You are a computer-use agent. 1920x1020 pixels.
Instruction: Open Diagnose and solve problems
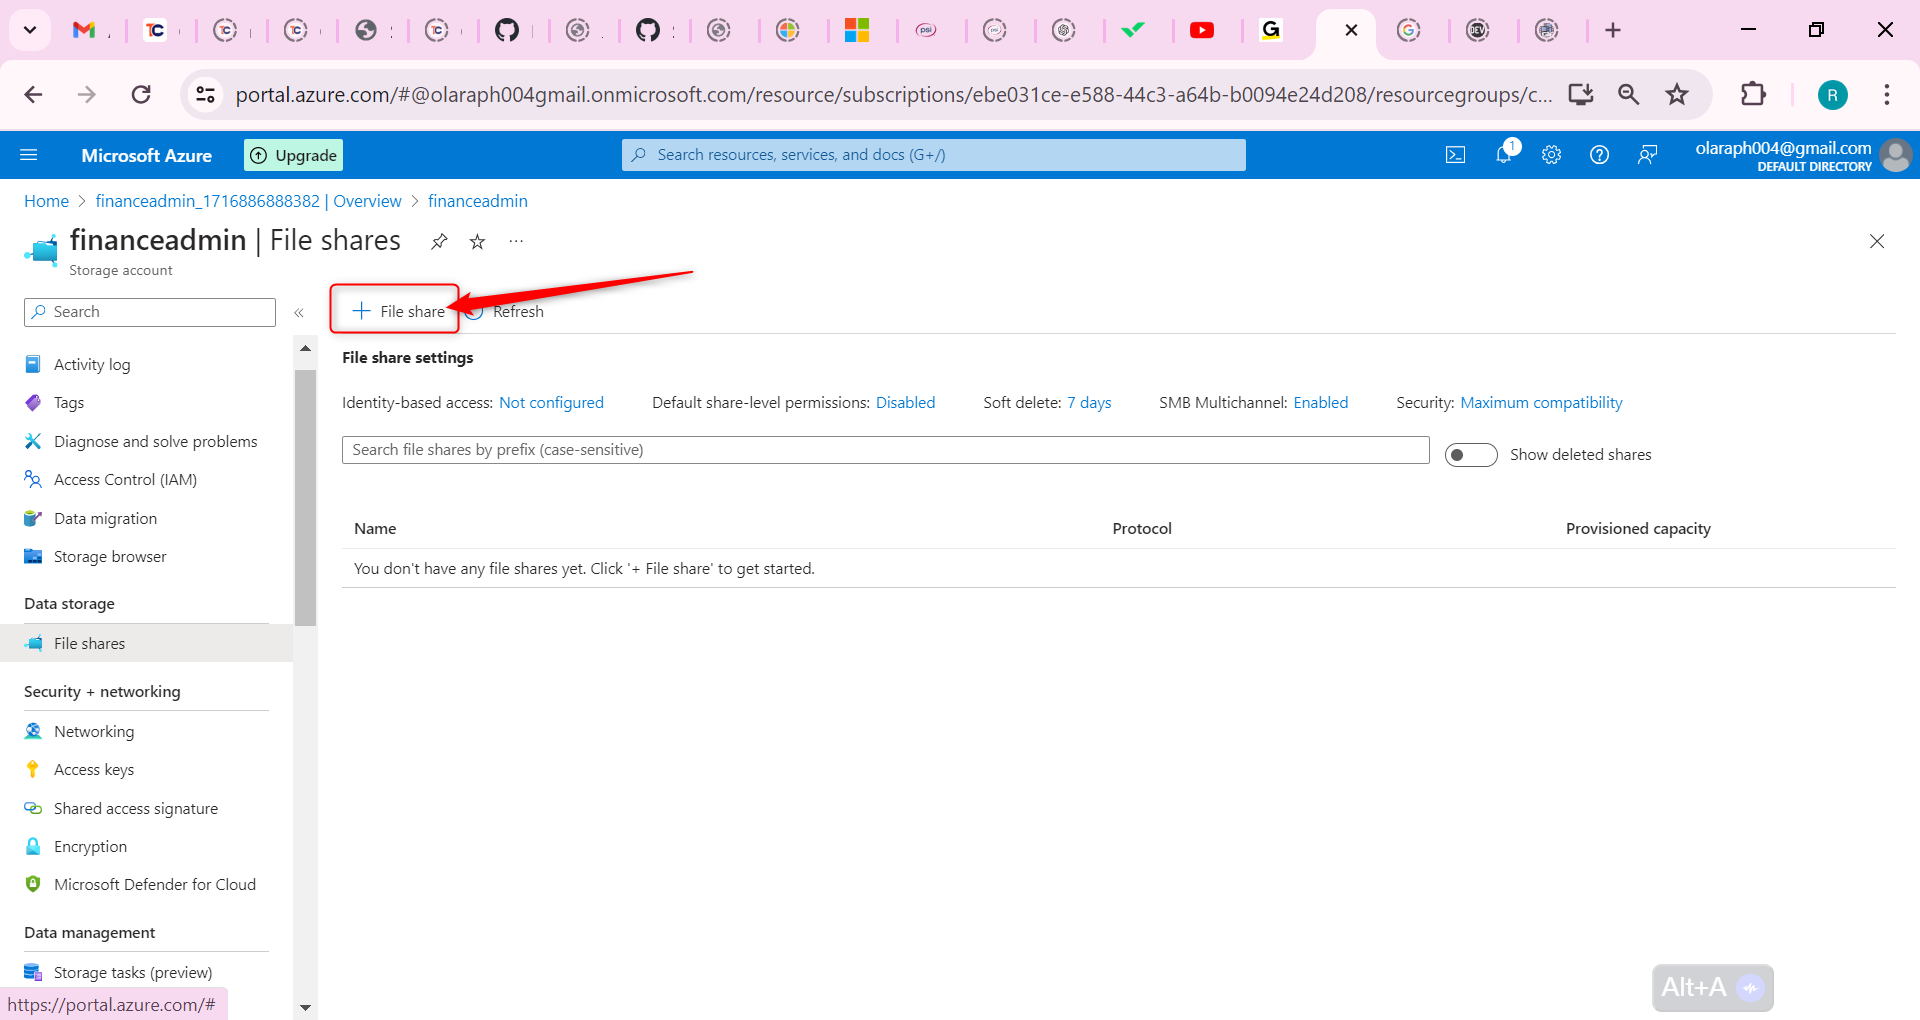point(155,441)
